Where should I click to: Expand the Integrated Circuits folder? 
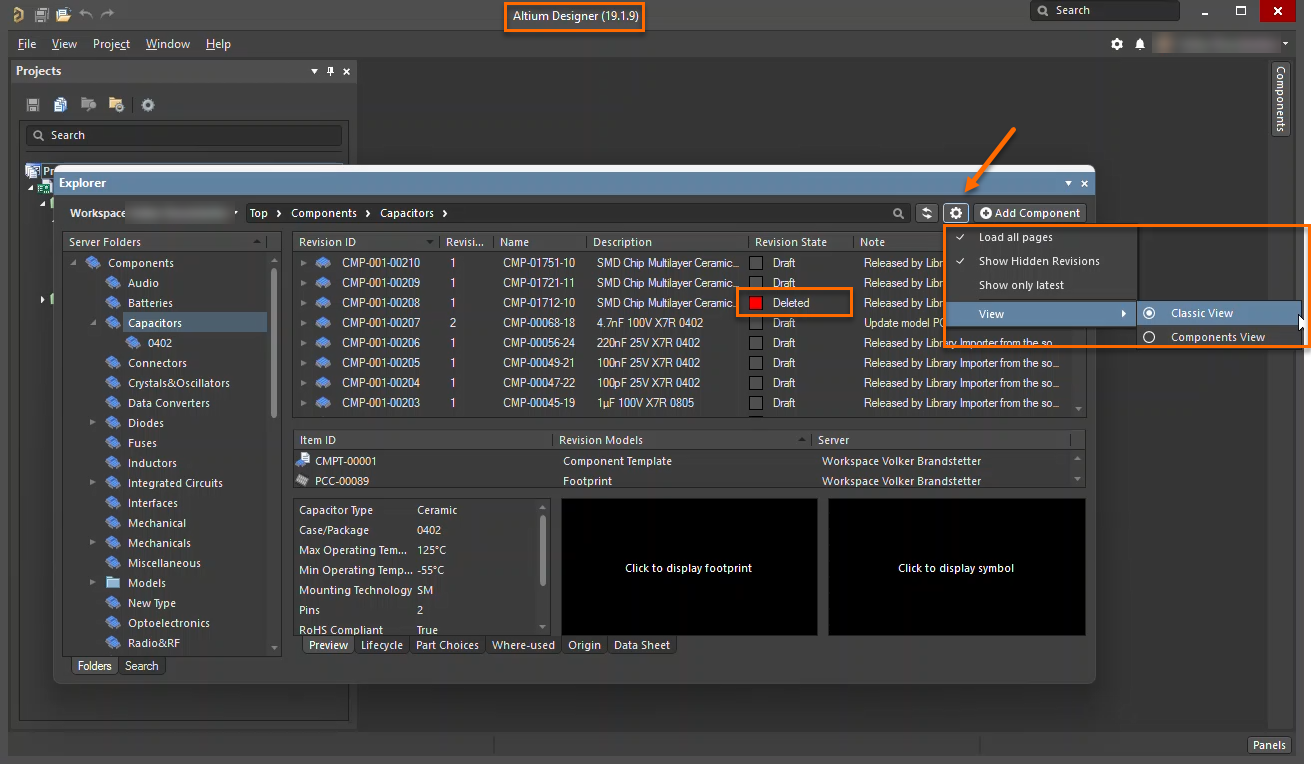93,483
